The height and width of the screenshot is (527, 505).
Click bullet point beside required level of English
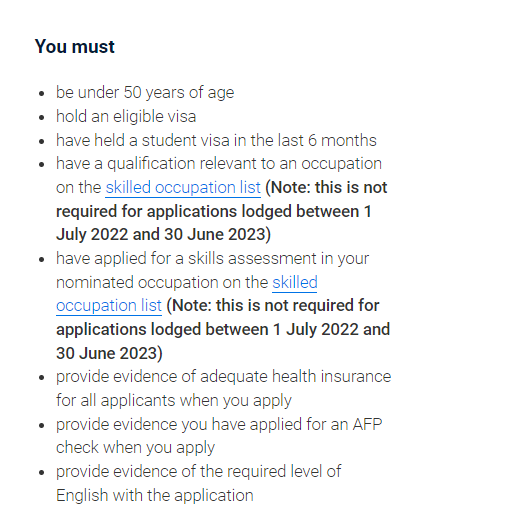click(x=42, y=473)
